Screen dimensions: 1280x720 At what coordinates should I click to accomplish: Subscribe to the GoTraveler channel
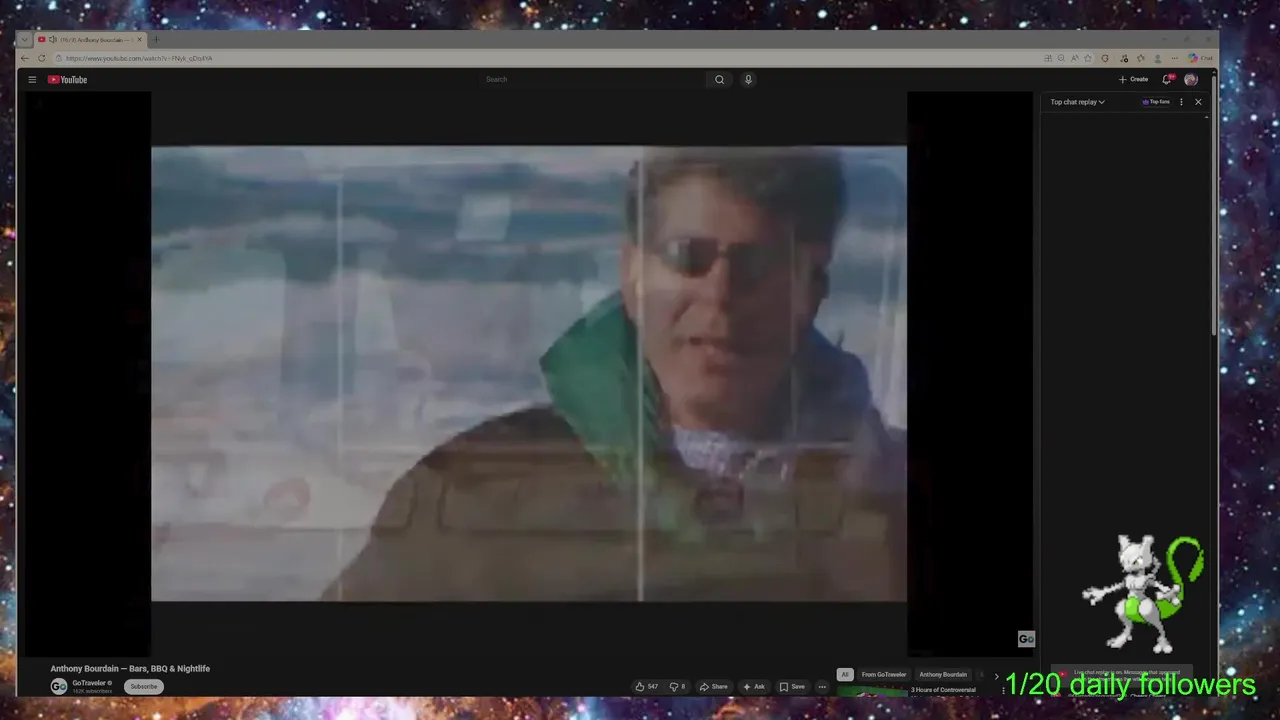point(144,686)
